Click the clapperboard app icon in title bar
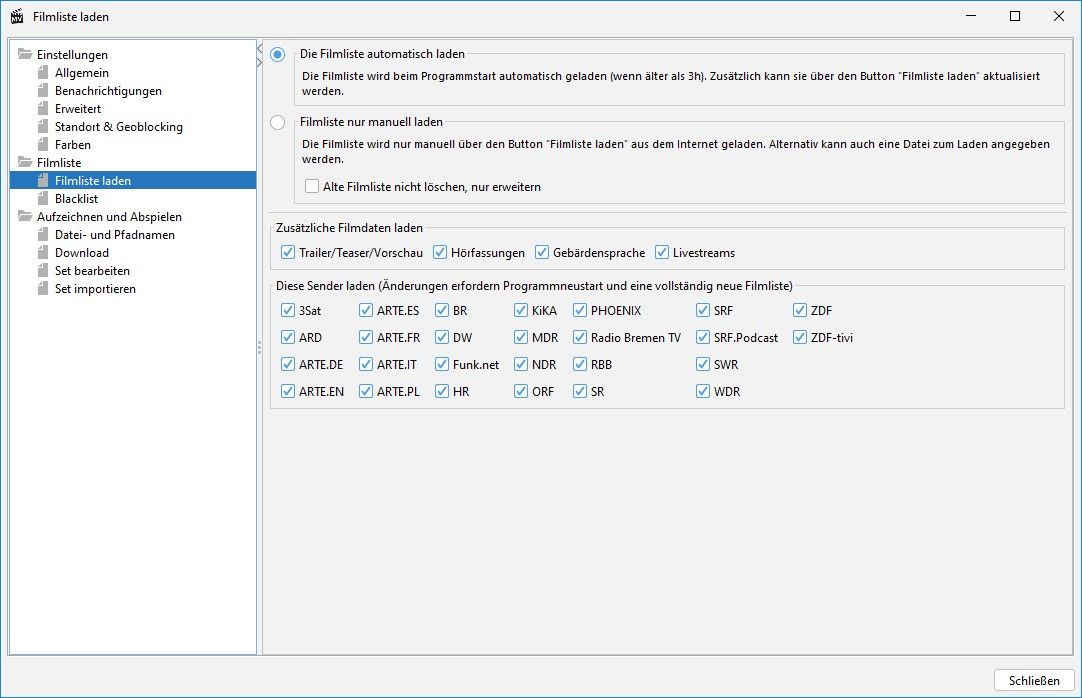This screenshot has width=1082, height=698. coord(16,16)
